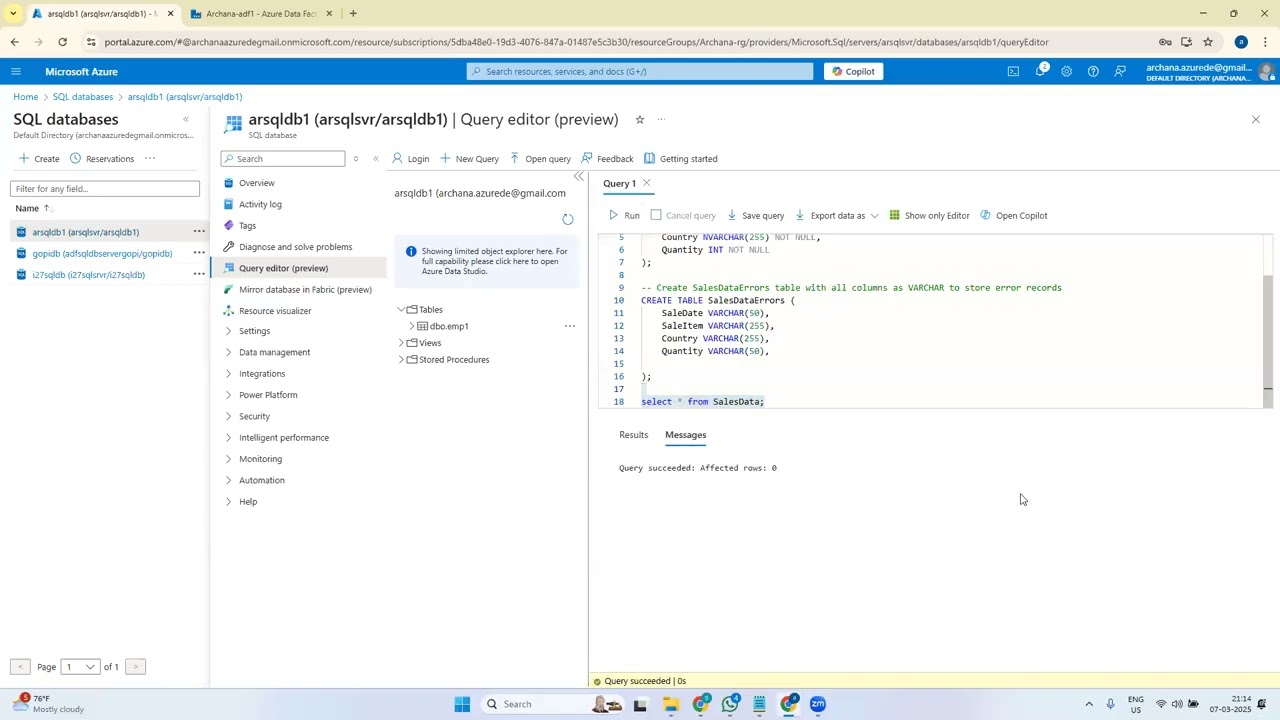Switch to the Messages tab
This screenshot has width=1280, height=720.
coord(685,435)
